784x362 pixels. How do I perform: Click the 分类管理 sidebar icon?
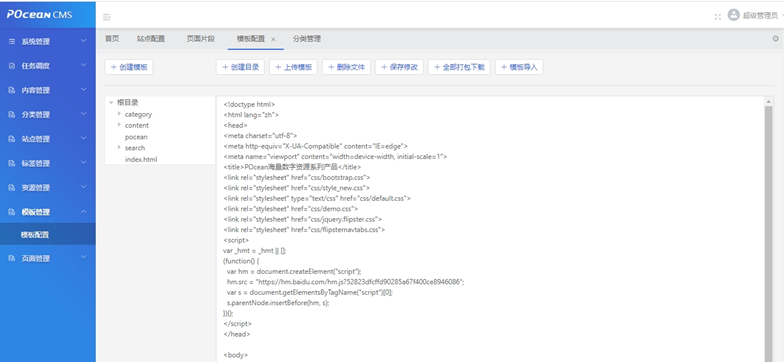(x=12, y=114)
